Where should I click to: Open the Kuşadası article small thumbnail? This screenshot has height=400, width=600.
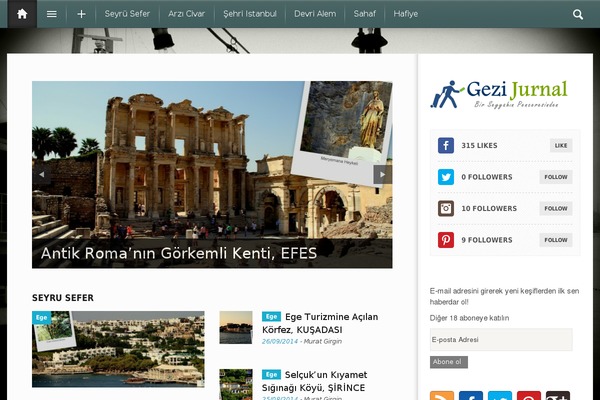[x=236, y=327]
